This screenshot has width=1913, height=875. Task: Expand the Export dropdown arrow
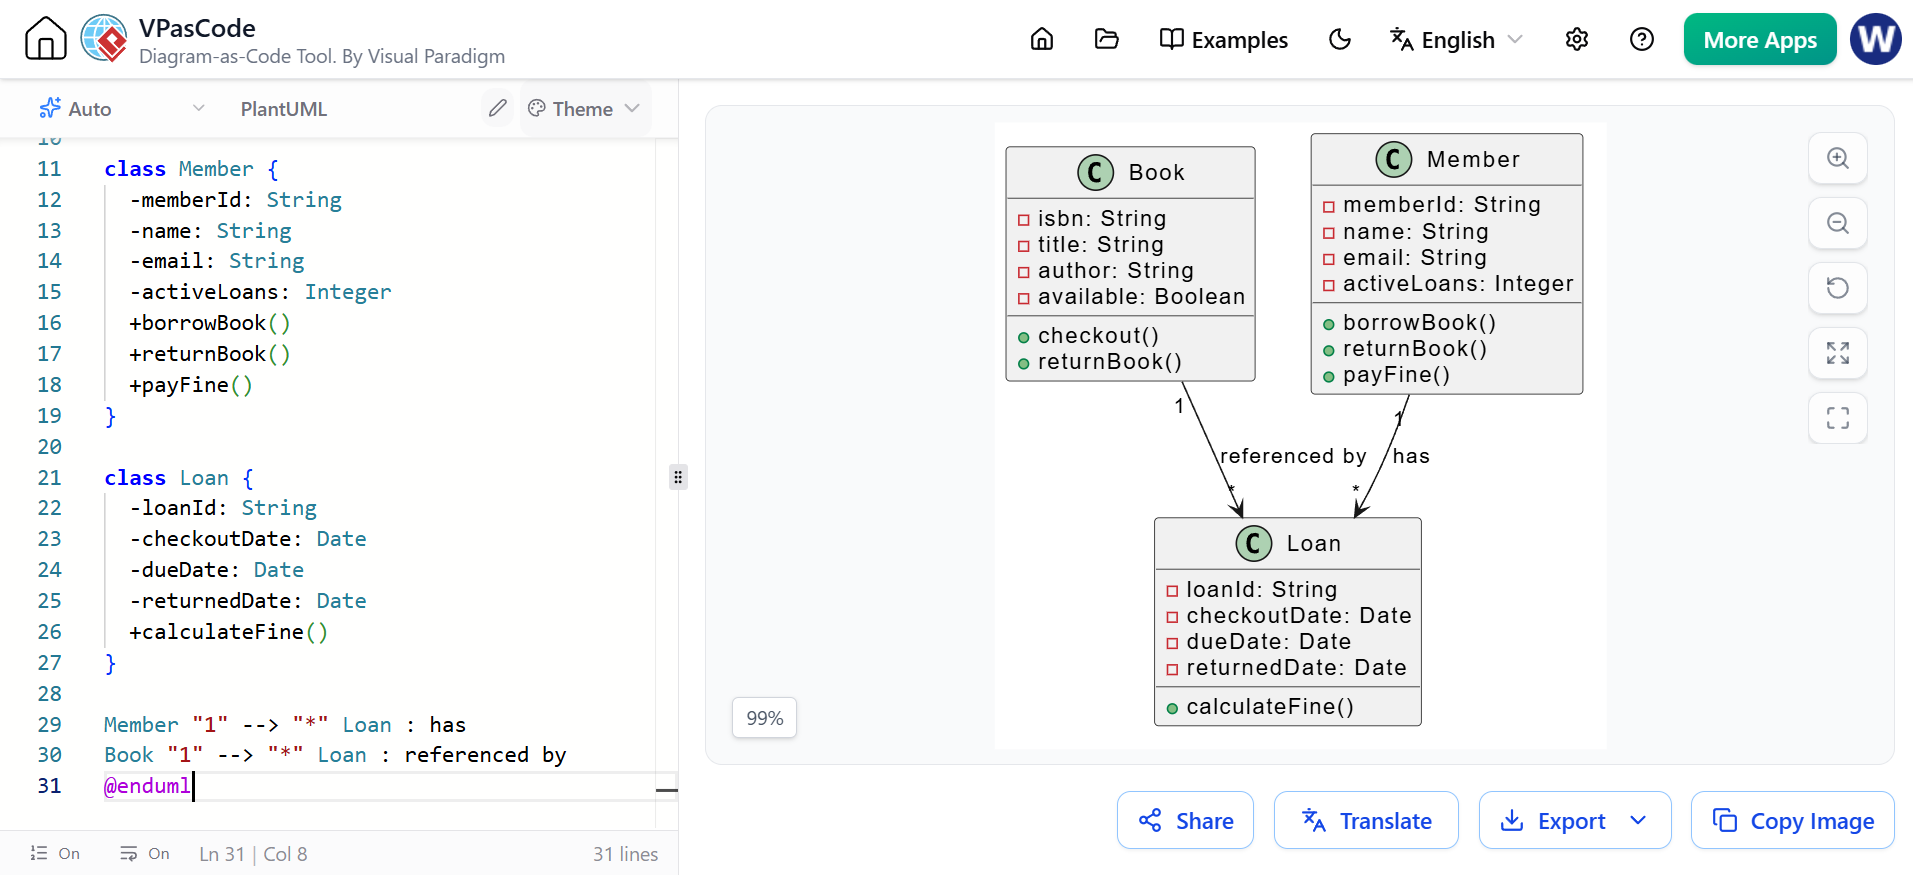(x=1638, y=821)
